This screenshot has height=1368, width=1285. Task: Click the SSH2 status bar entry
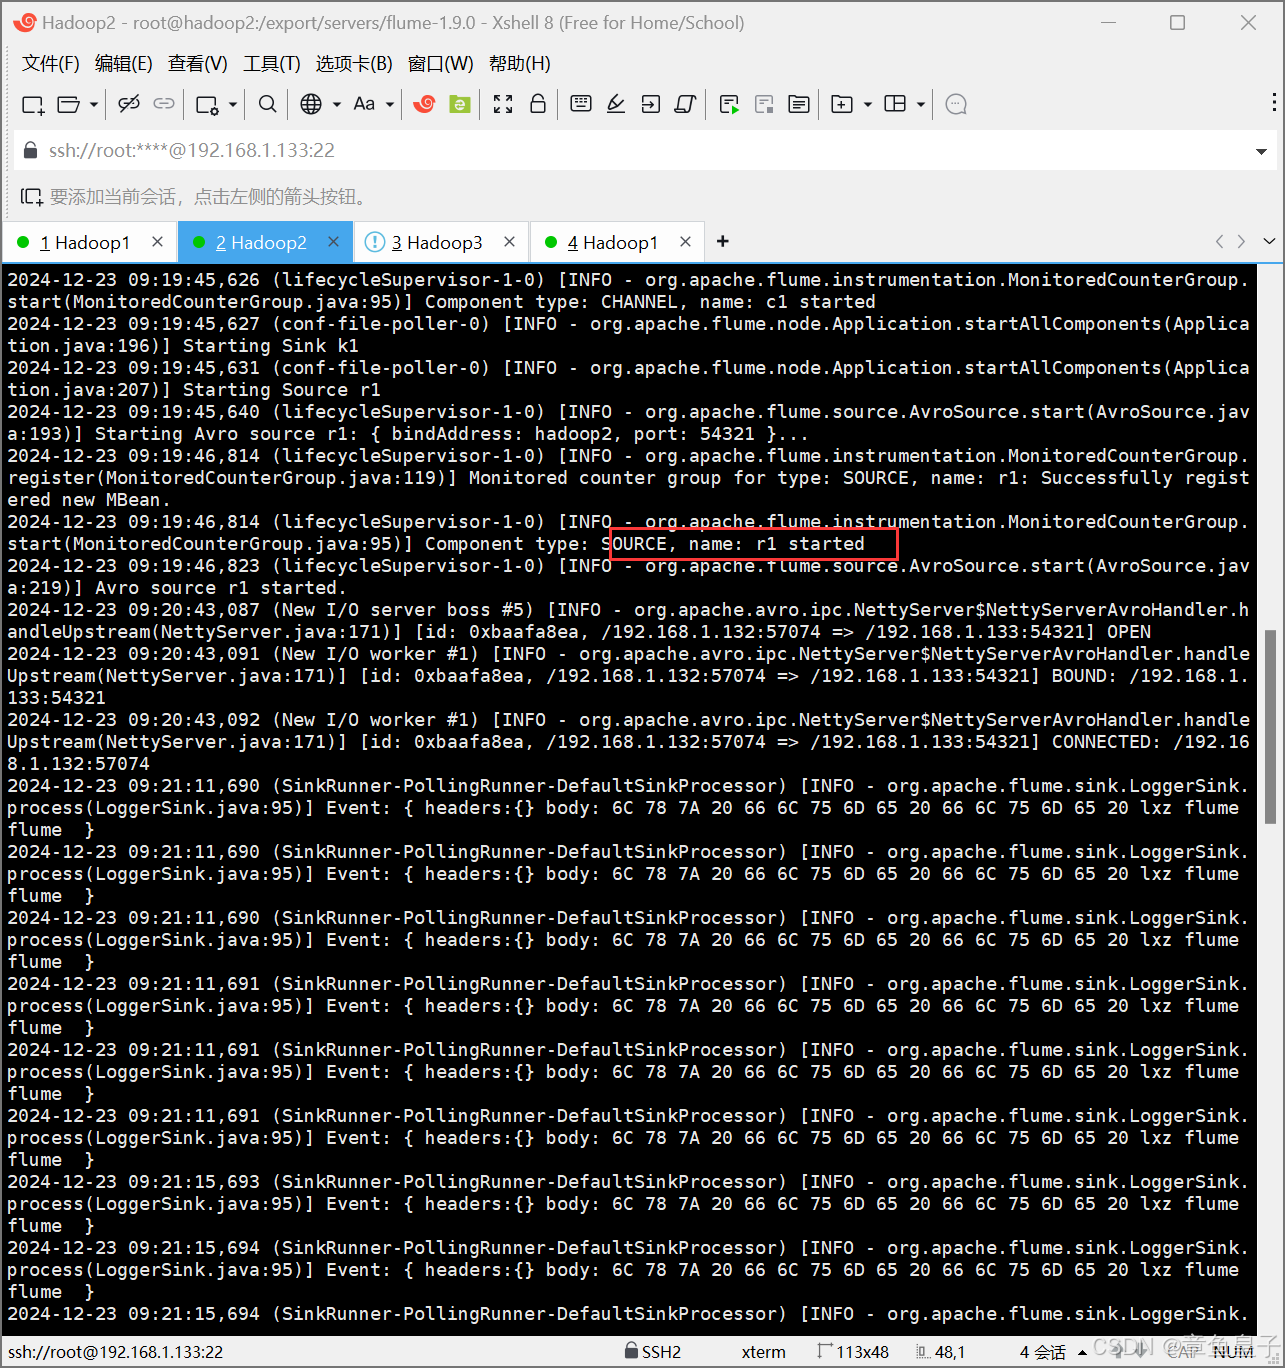click(x=652, y=1352)
